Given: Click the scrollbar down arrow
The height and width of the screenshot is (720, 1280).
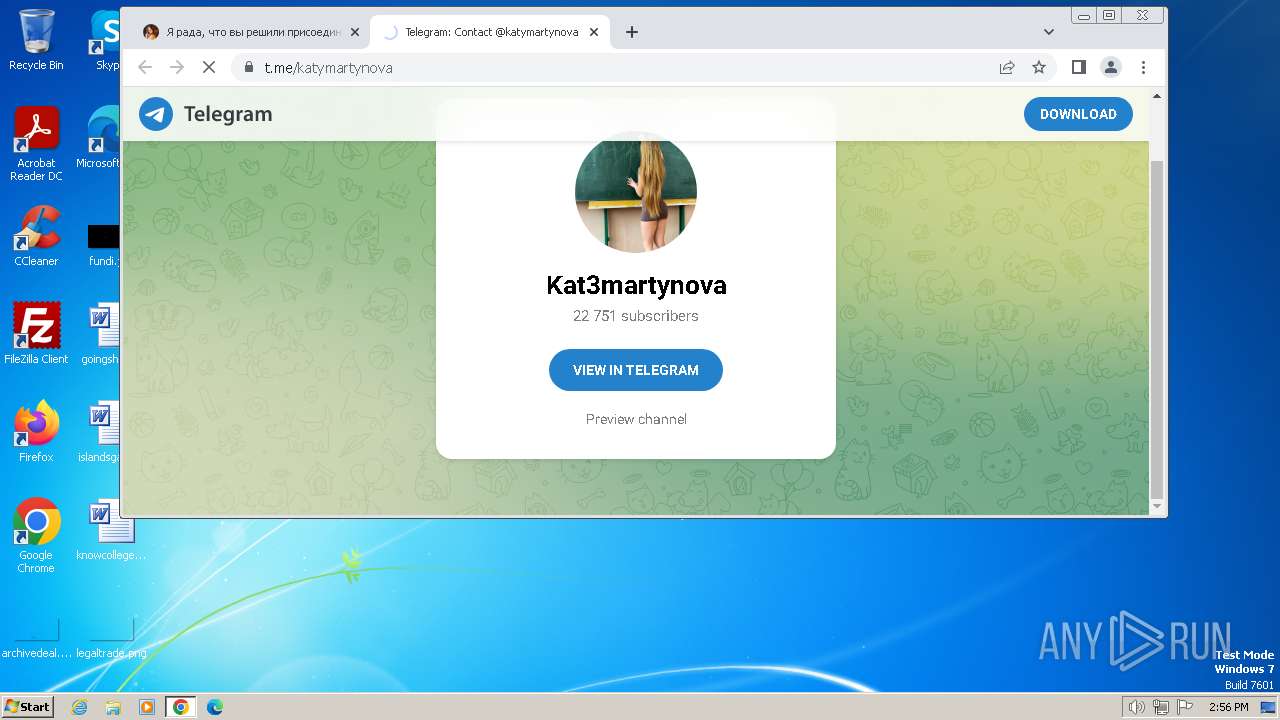Looking at the screenshot, I should coord(1157,508).
